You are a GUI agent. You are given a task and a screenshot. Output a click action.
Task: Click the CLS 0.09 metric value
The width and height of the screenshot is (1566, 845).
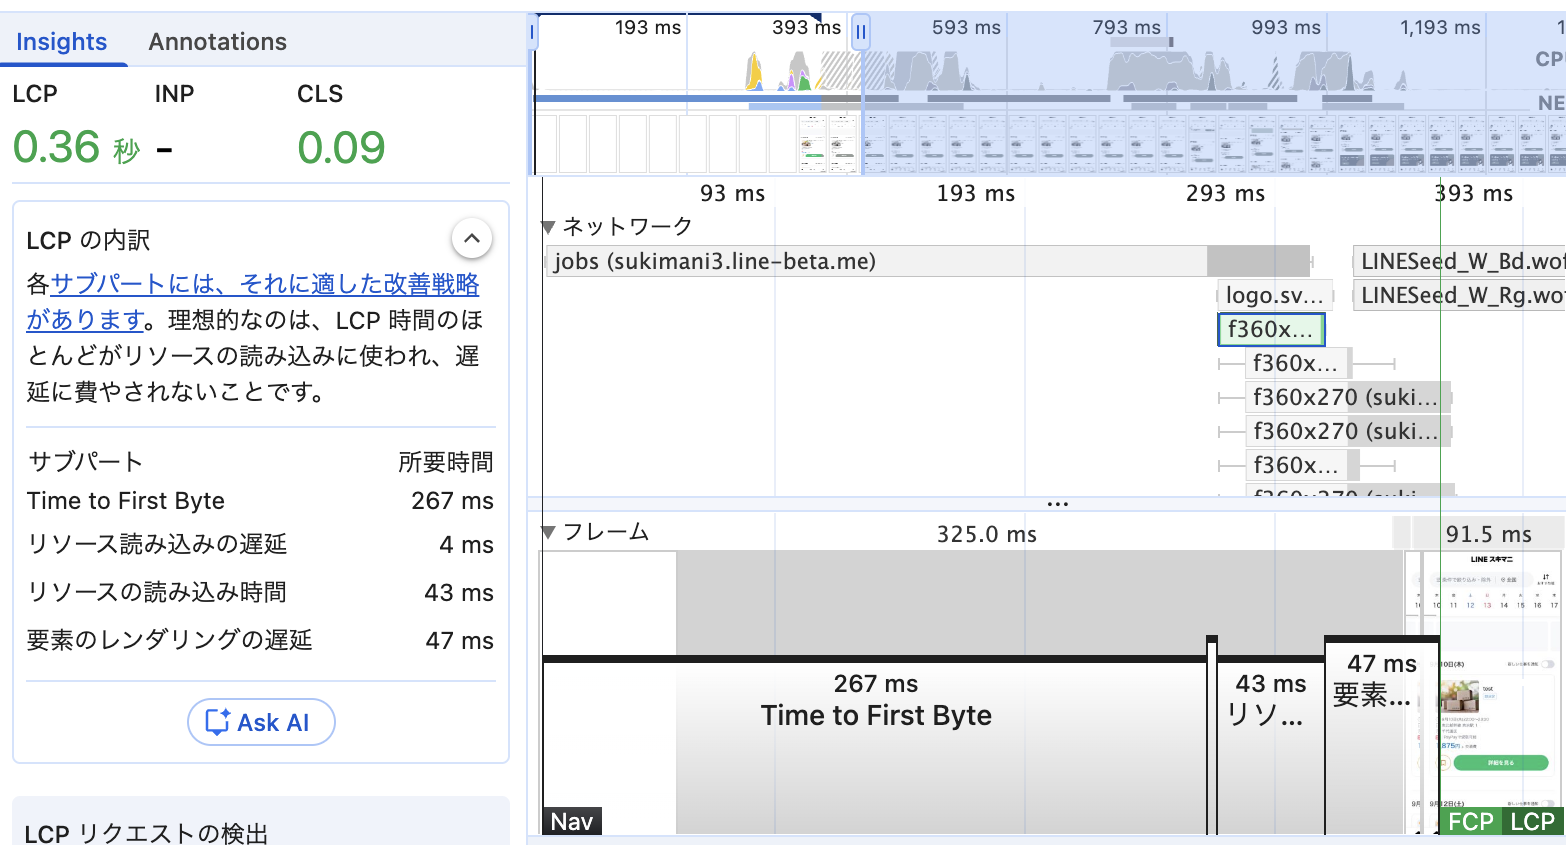[x=341, y=148]
